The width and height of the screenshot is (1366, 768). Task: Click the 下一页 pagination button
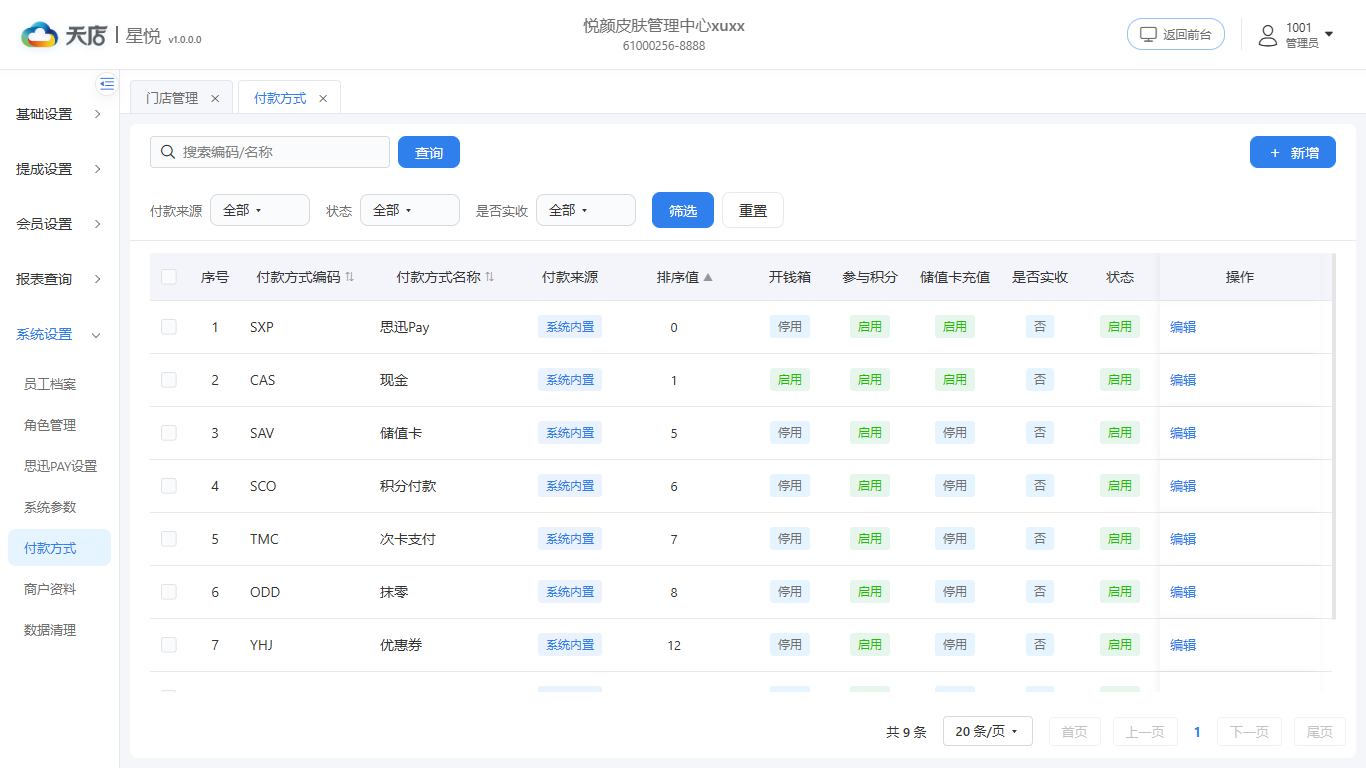click(1249, 732)
